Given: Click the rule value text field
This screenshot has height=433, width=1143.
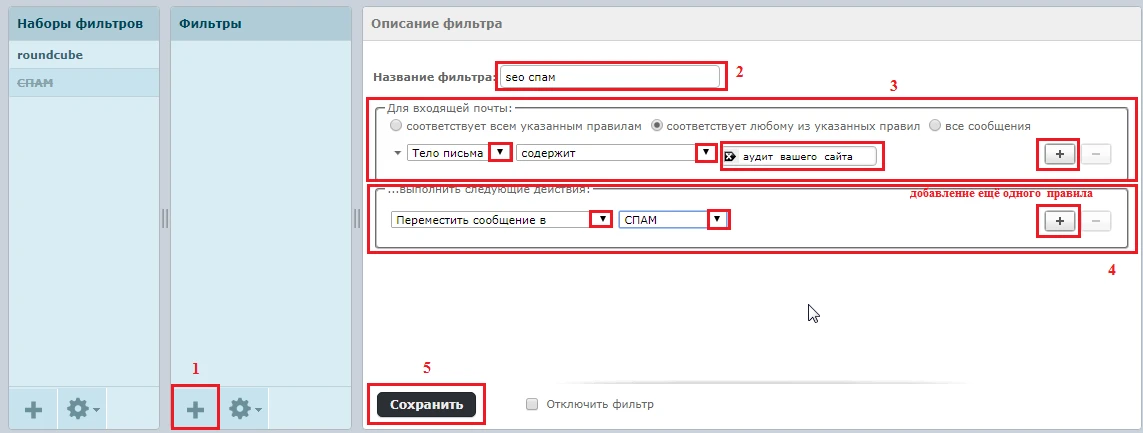Looking at the screenshot, I should pos(800,156).
